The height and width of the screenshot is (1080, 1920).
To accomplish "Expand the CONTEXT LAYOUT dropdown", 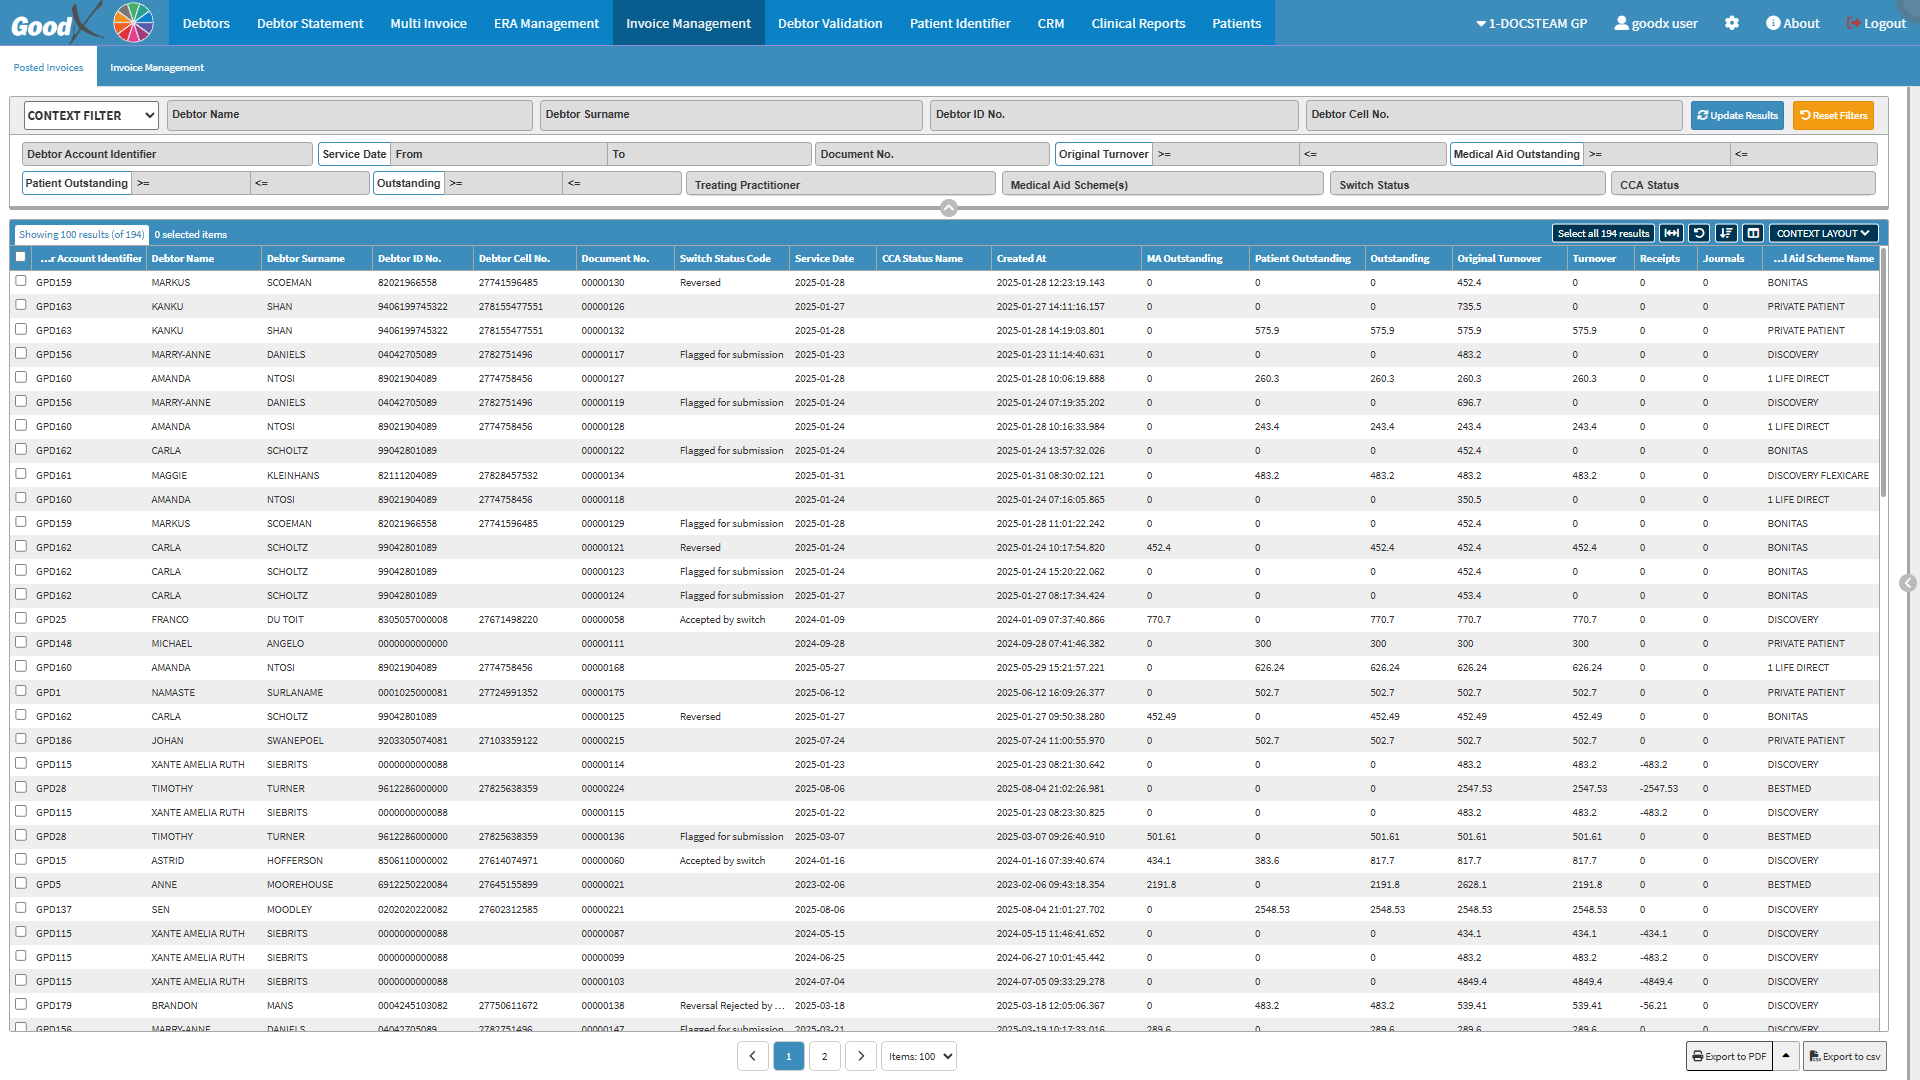I will click(x=1823, y=233).
